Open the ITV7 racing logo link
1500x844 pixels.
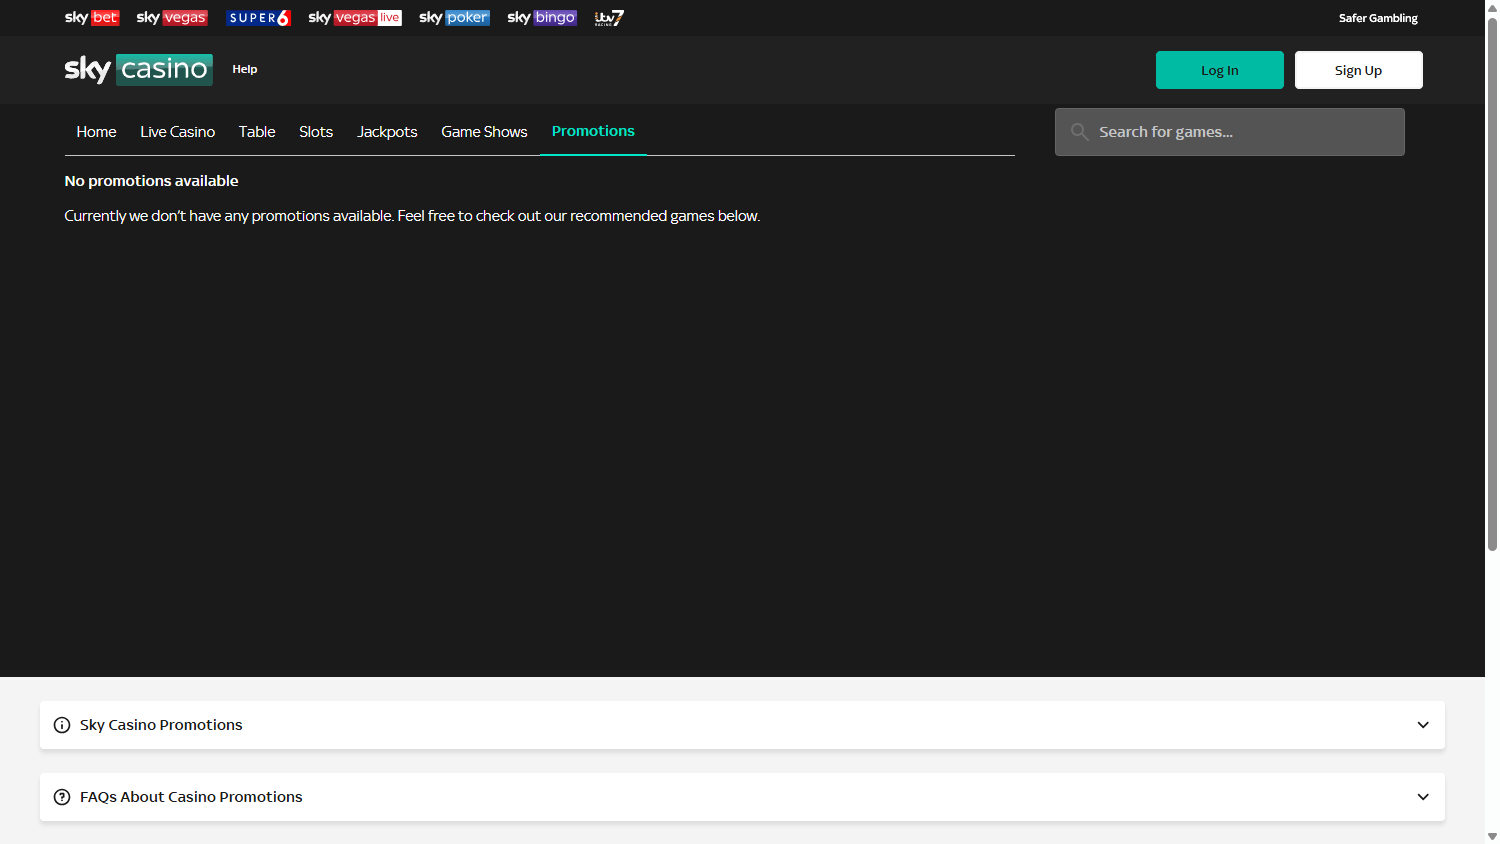609,18
